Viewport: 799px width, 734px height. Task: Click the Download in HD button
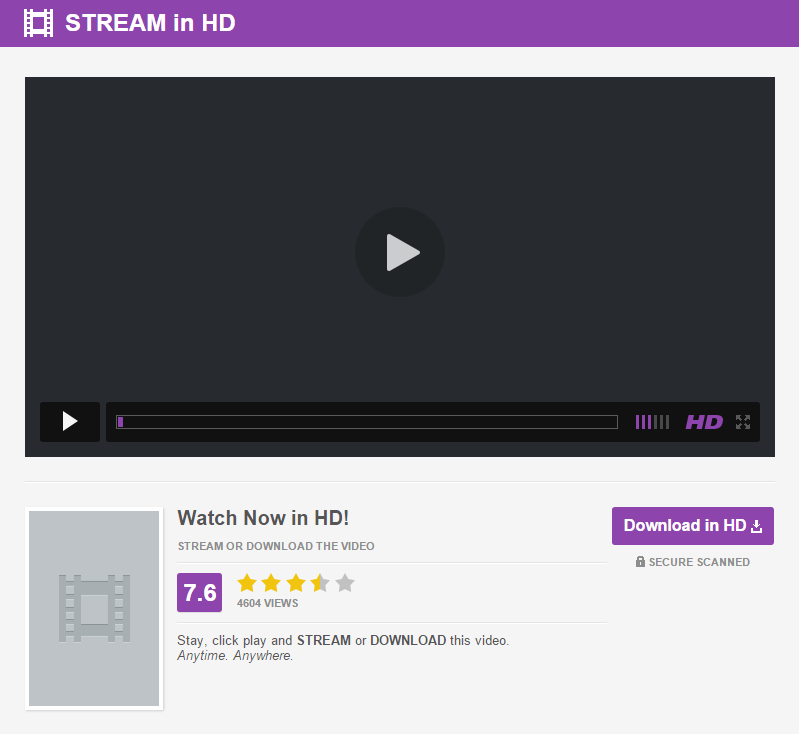pyautogui.click(x=693, y=526)
